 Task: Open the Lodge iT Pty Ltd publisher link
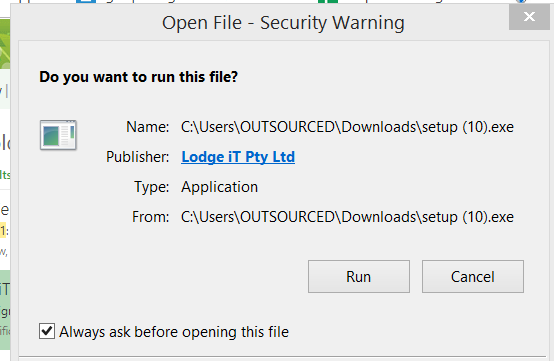[238, 157]
